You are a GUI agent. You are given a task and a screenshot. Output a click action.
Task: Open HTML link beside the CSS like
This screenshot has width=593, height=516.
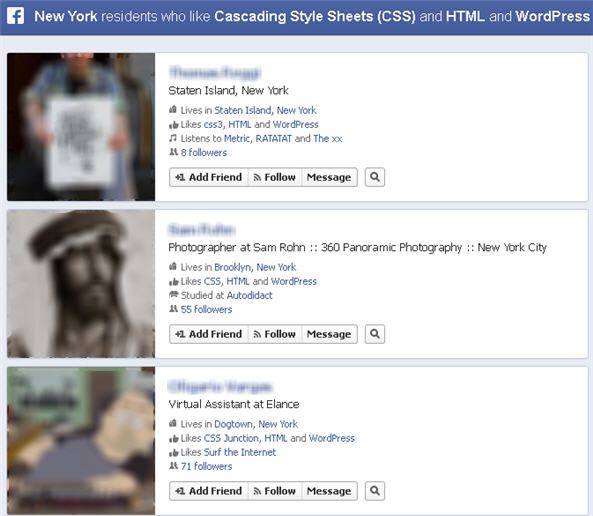[238, 281]
